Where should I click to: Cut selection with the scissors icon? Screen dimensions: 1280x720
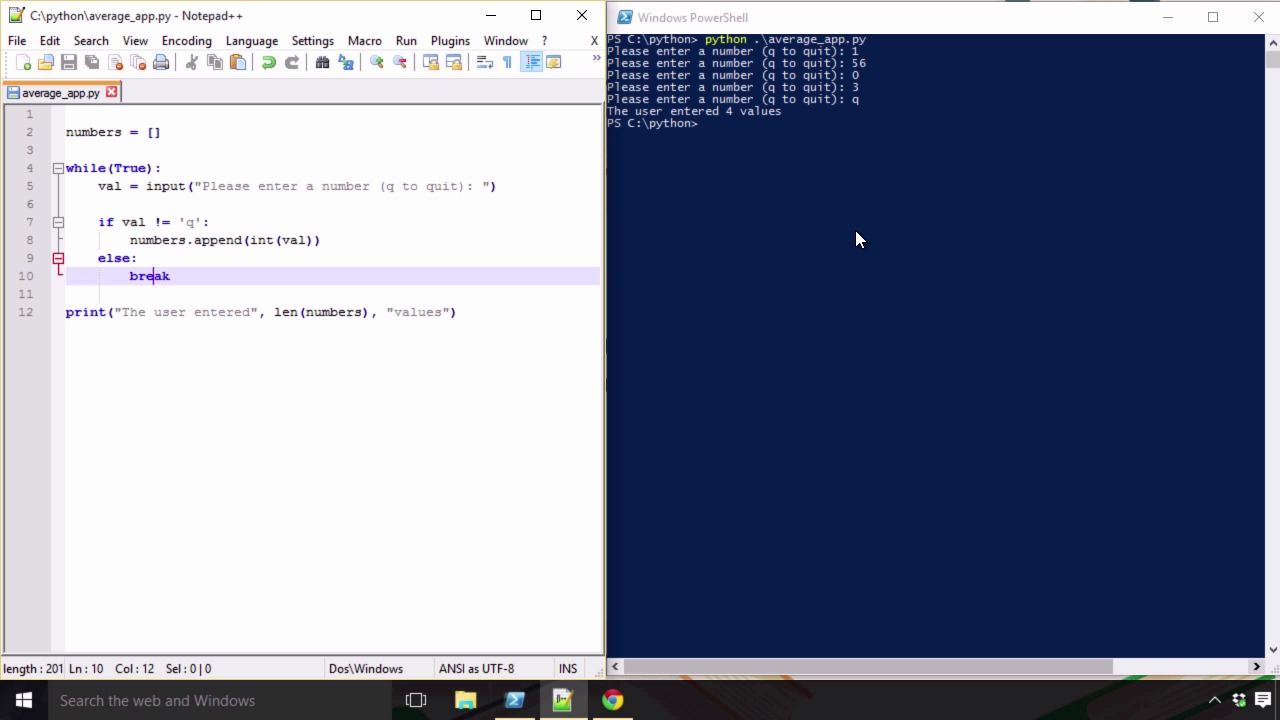[192, 62]
